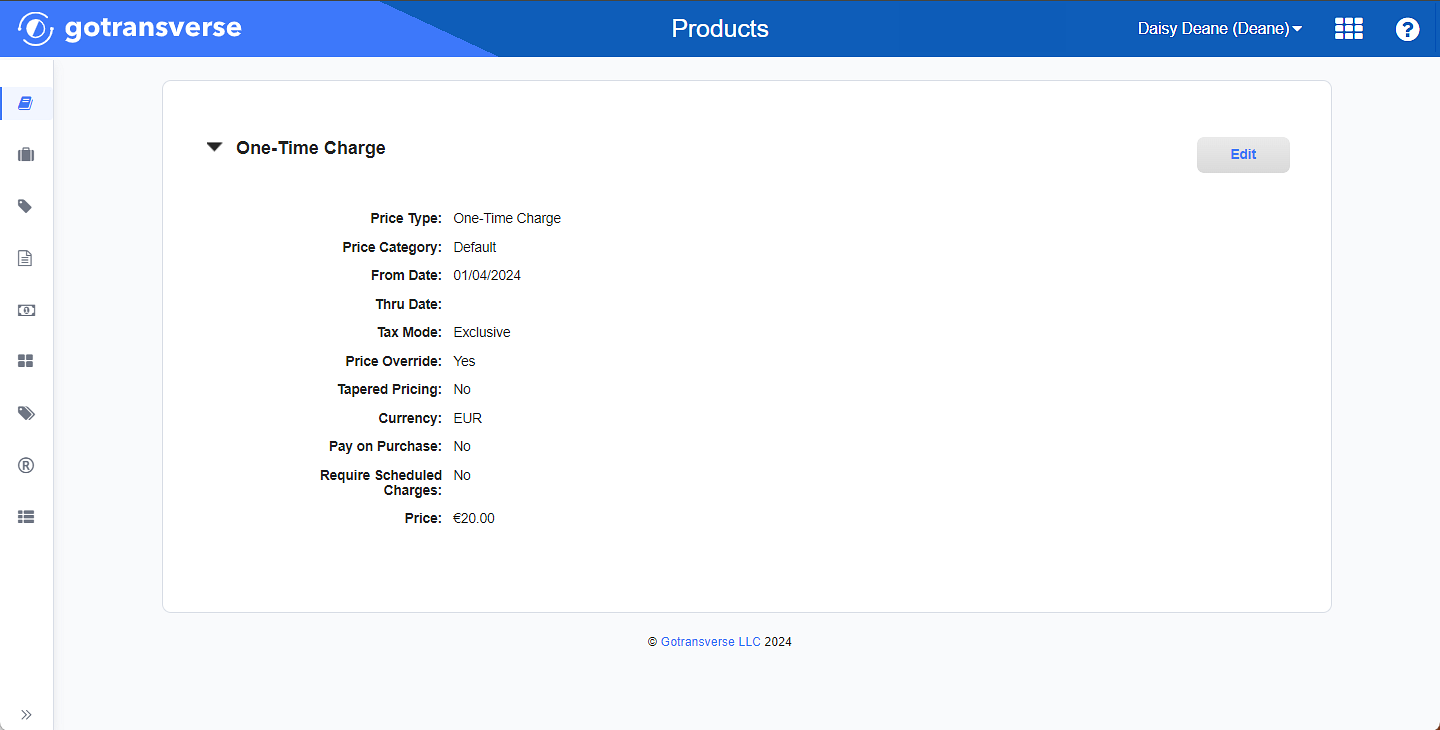1440x730 pixels.
Task: Click the Price Type label
Action: tap(406, 218)
